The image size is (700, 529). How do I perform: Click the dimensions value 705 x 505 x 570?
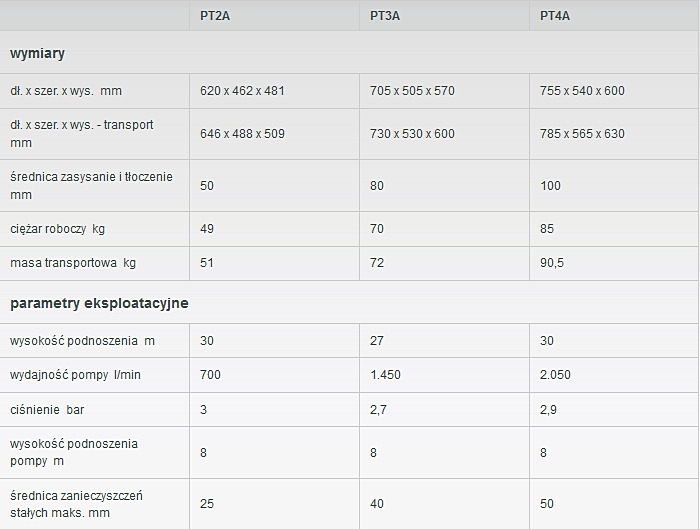(412, 91)
